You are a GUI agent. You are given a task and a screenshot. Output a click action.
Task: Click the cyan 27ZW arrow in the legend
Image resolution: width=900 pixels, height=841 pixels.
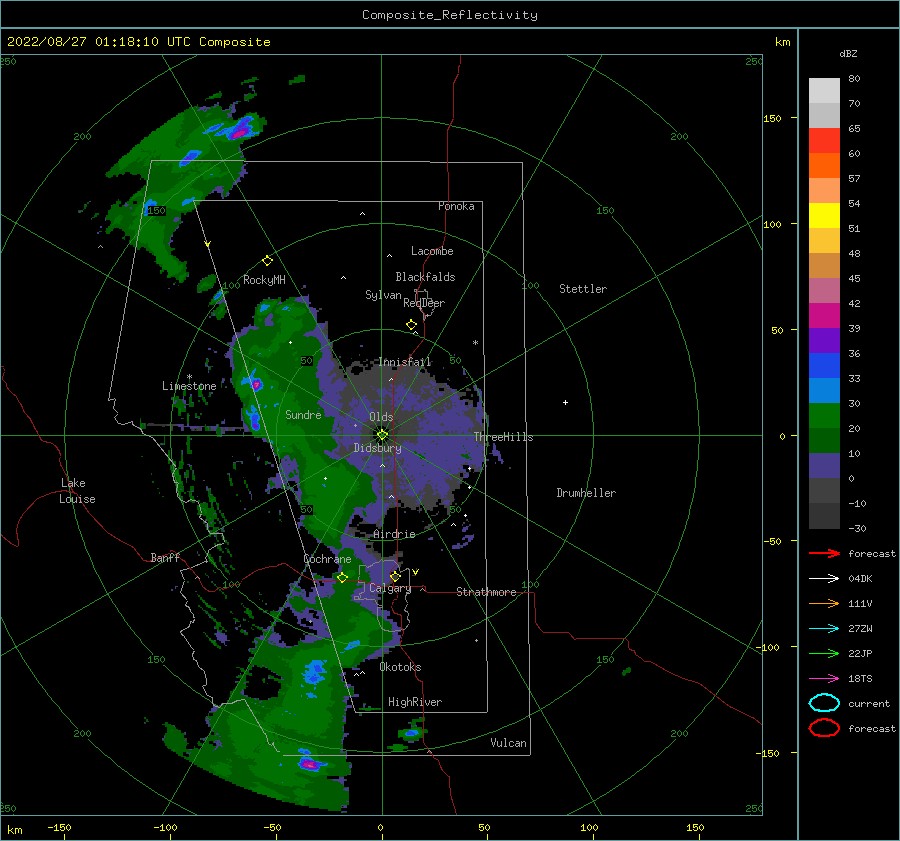pyautogui.click(x=824, y=629)
